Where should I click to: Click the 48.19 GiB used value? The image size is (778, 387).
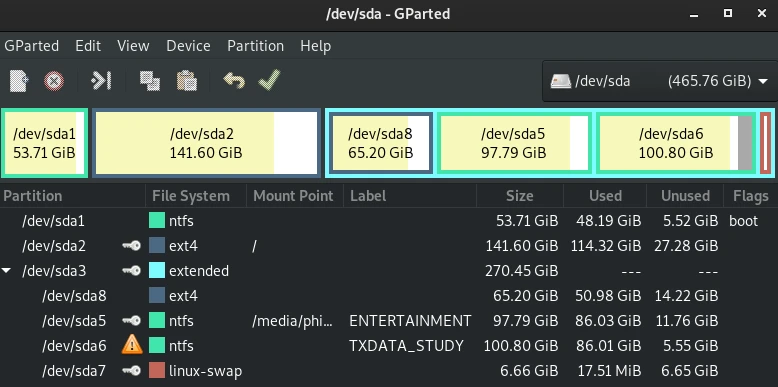click(609, 221)
